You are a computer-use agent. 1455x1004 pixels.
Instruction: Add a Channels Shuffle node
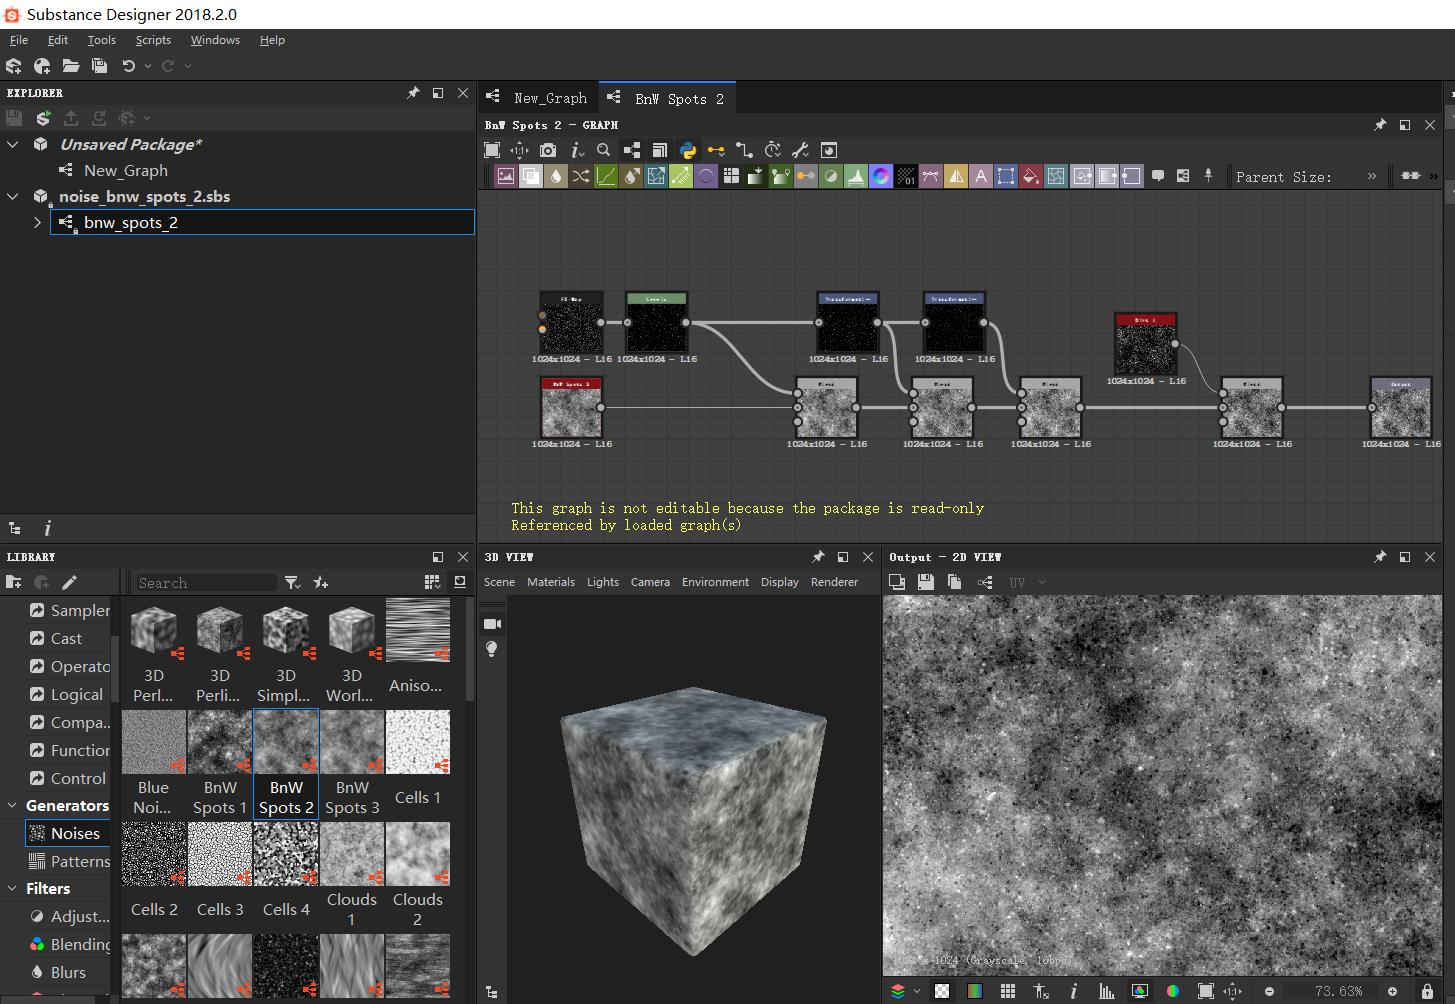pos(581,176)
